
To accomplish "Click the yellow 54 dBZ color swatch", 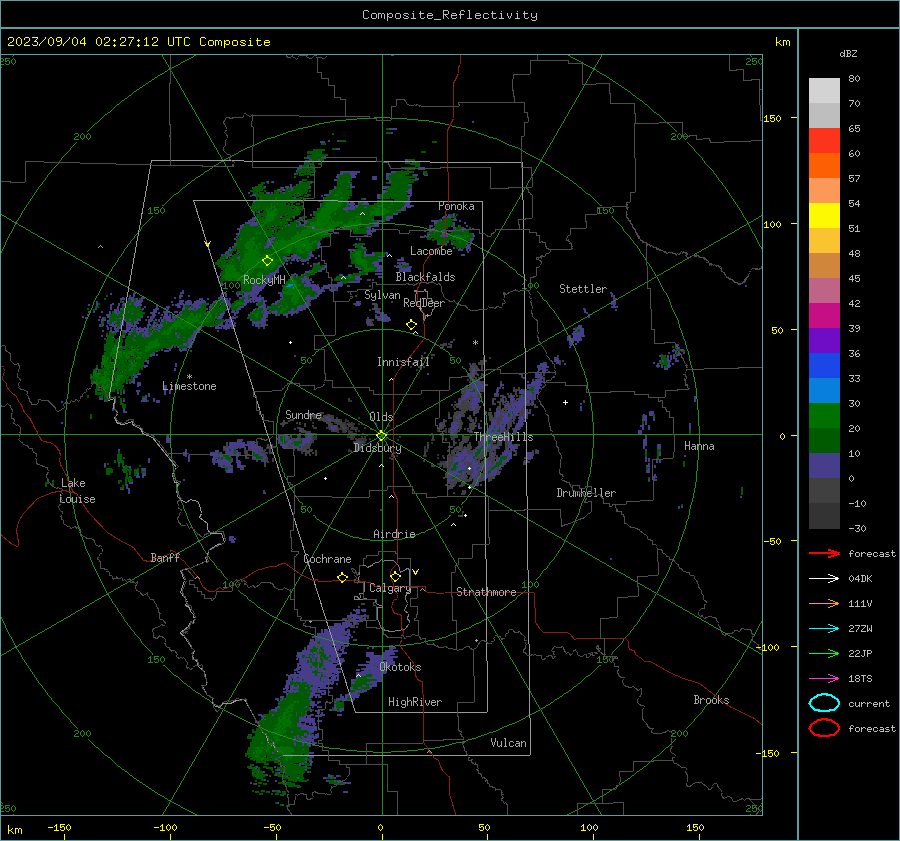I will point(824,216).
